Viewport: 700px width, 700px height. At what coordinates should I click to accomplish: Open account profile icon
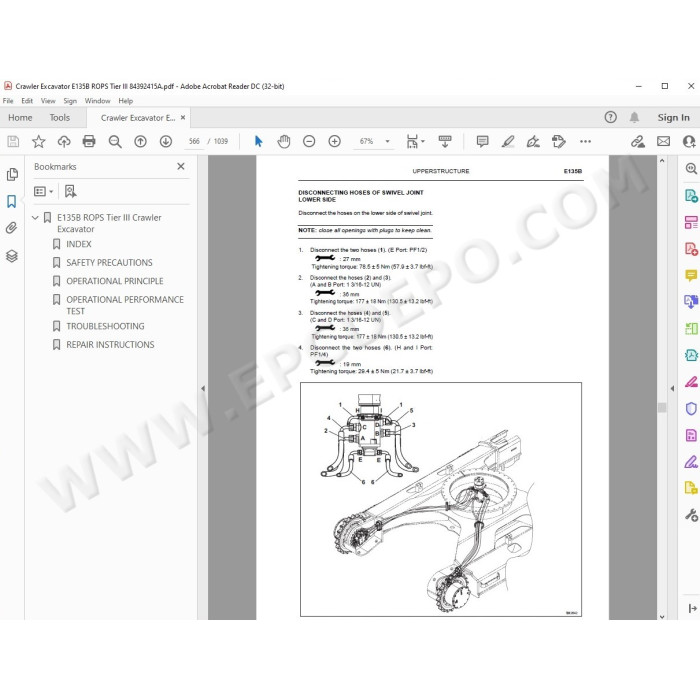click(x=689, y=142)
